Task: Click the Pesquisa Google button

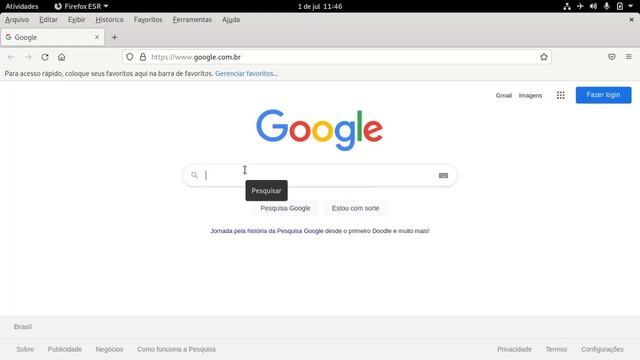Action: point(285,208)
